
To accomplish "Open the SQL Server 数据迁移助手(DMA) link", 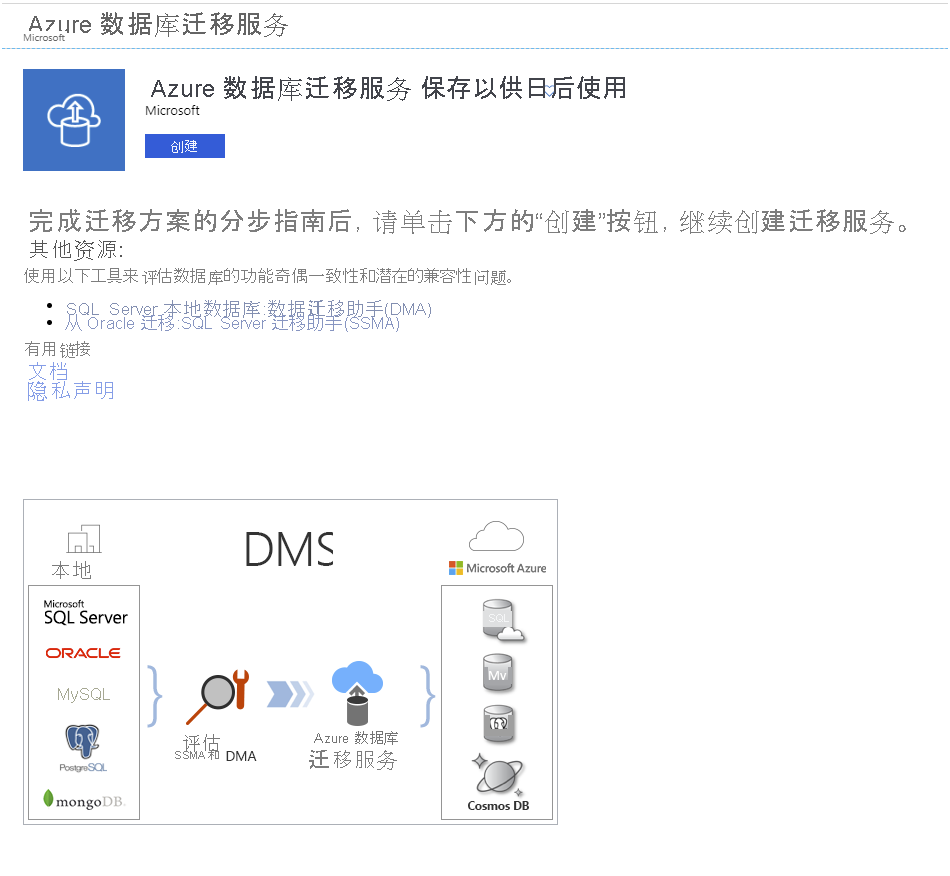I will click(x=248, y=308).
